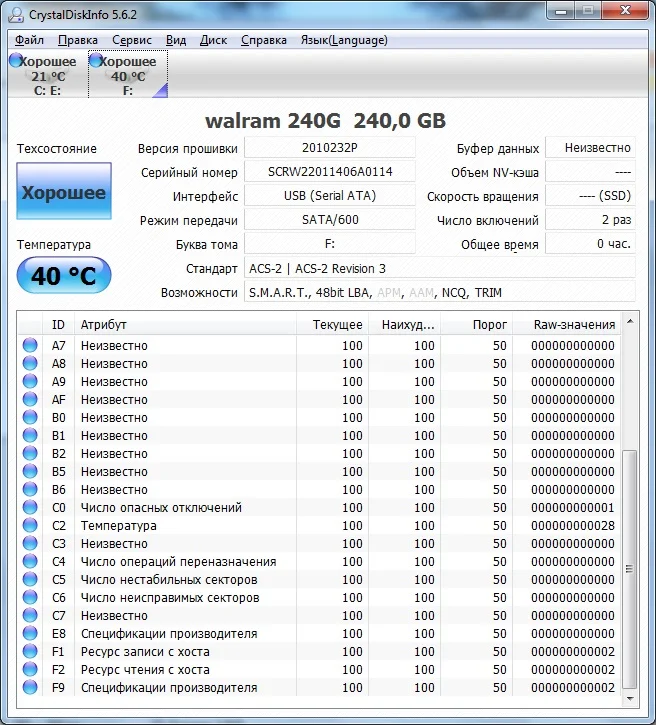The height and width of the screenshot is (725, 656).
Task: Click the Текущее column header
Action: tap(332, 325)
